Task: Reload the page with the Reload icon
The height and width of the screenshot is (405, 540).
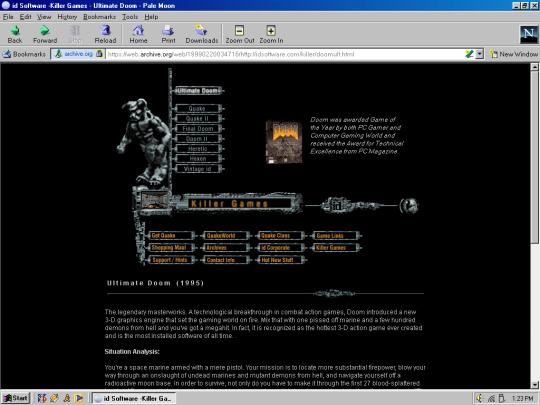Action: point(105,34)
